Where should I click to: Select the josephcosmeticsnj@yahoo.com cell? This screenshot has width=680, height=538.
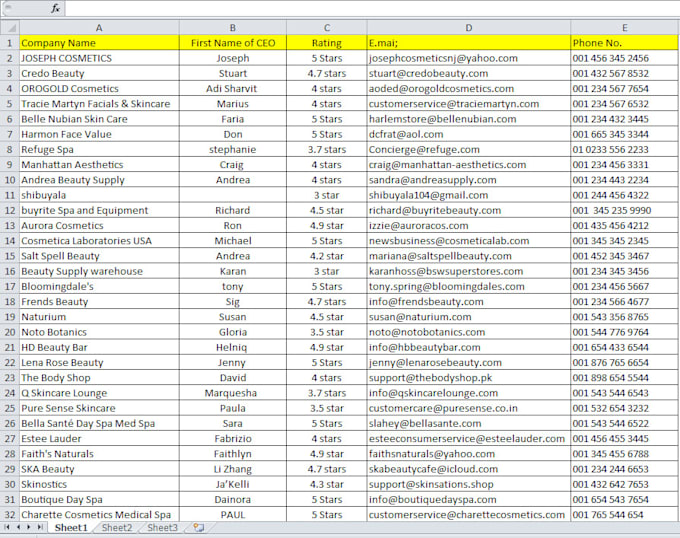(x=469, y=58)
